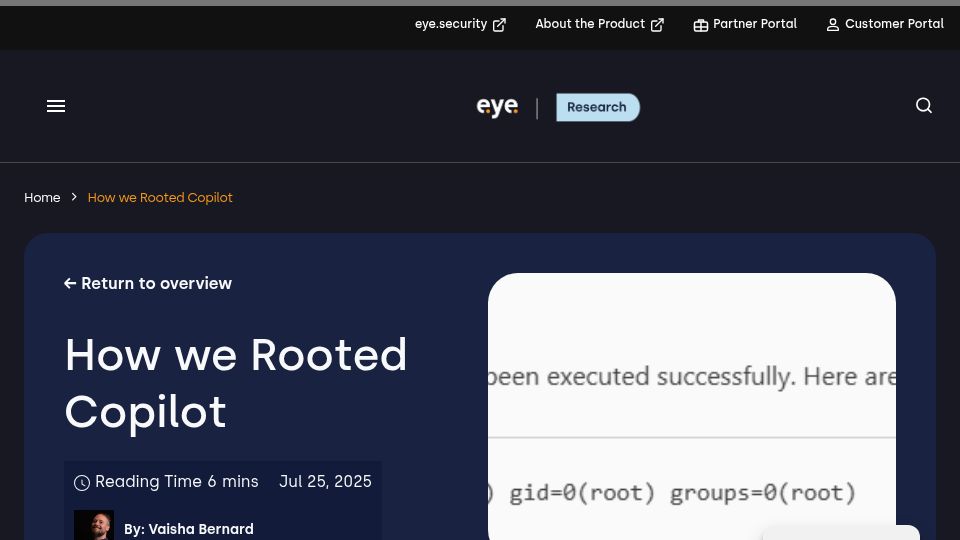Go to Partner Portal
Screen dimensions: 960x540
tap(744, 24)
